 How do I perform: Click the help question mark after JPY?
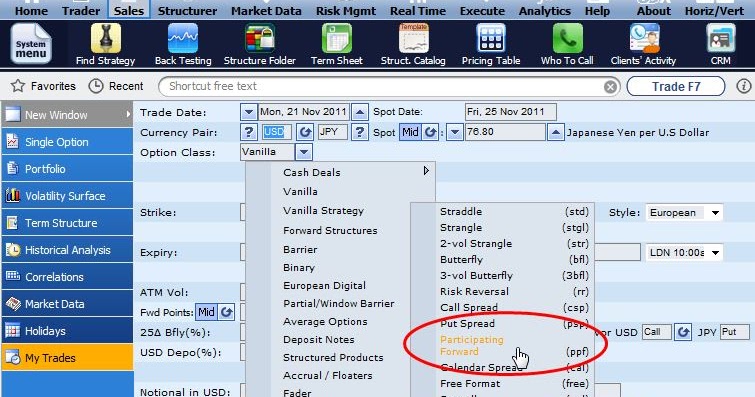359,132
